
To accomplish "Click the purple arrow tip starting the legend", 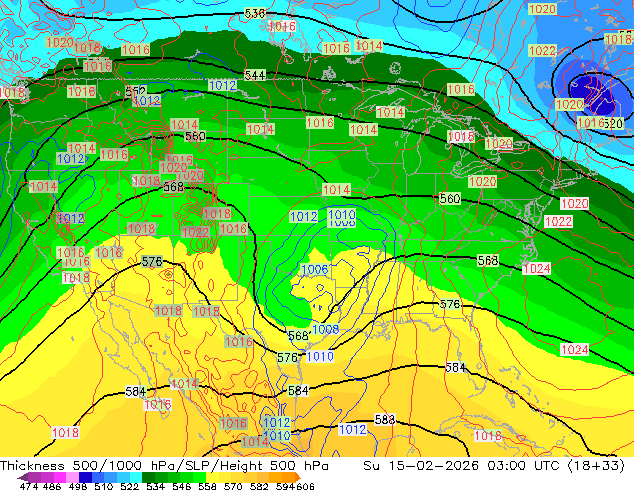I will coord(22,477).
